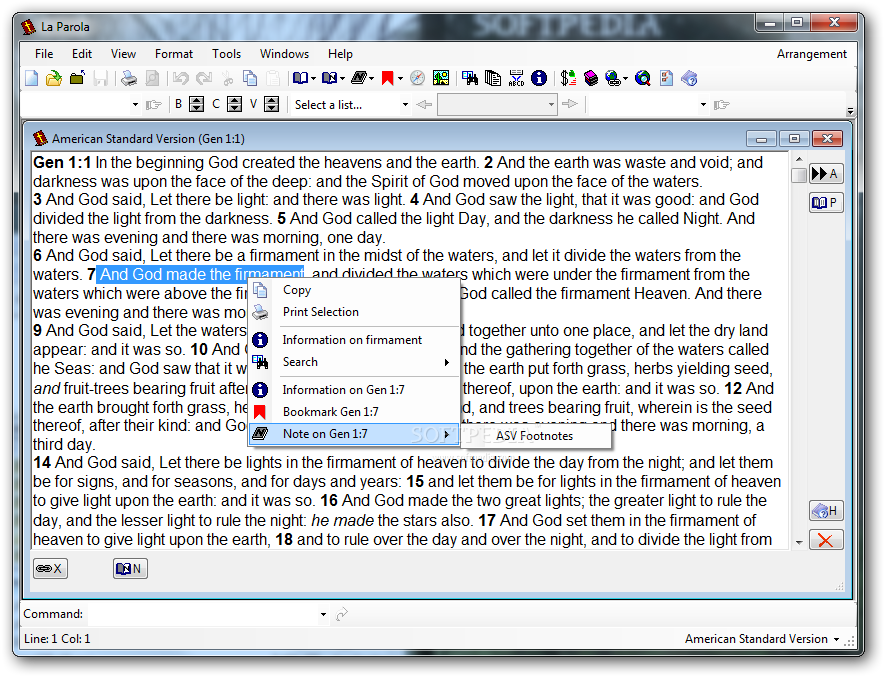The width and height of the screenshot is (885, 677).
Task: Select Information on Gen 1:7
Action: pyautogui.click(x=354, y=390)
